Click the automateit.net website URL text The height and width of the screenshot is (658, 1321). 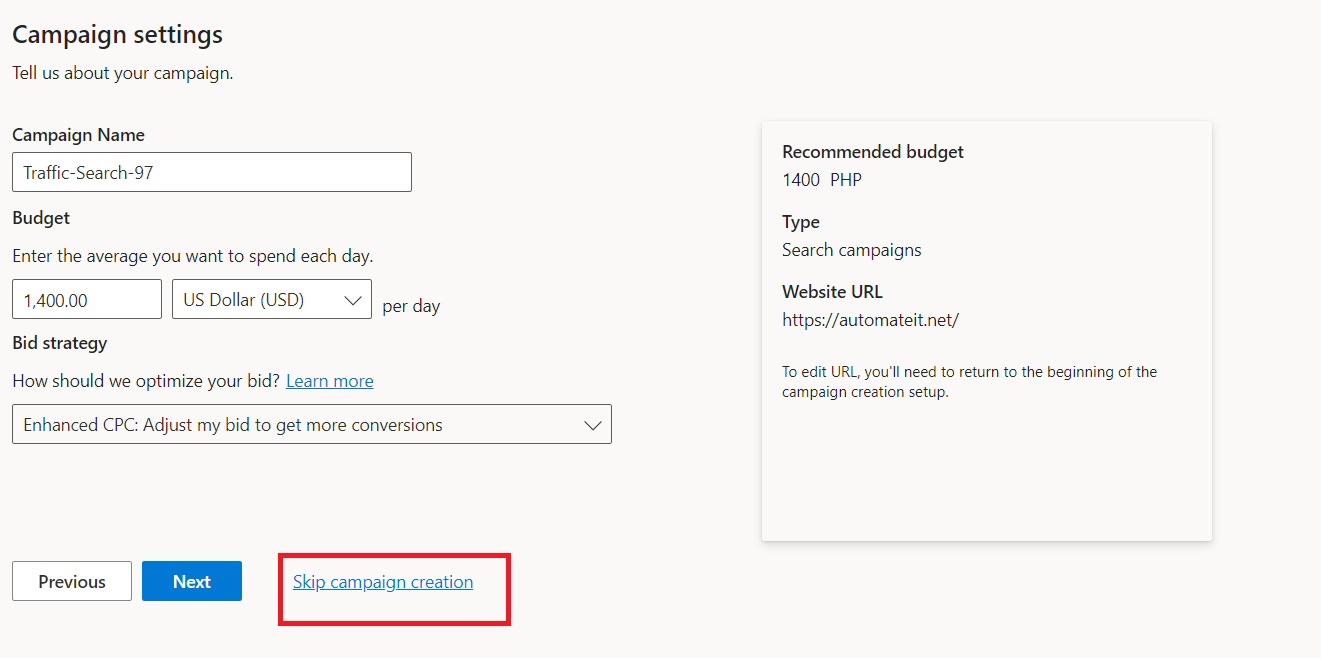(x=870, y=320)
